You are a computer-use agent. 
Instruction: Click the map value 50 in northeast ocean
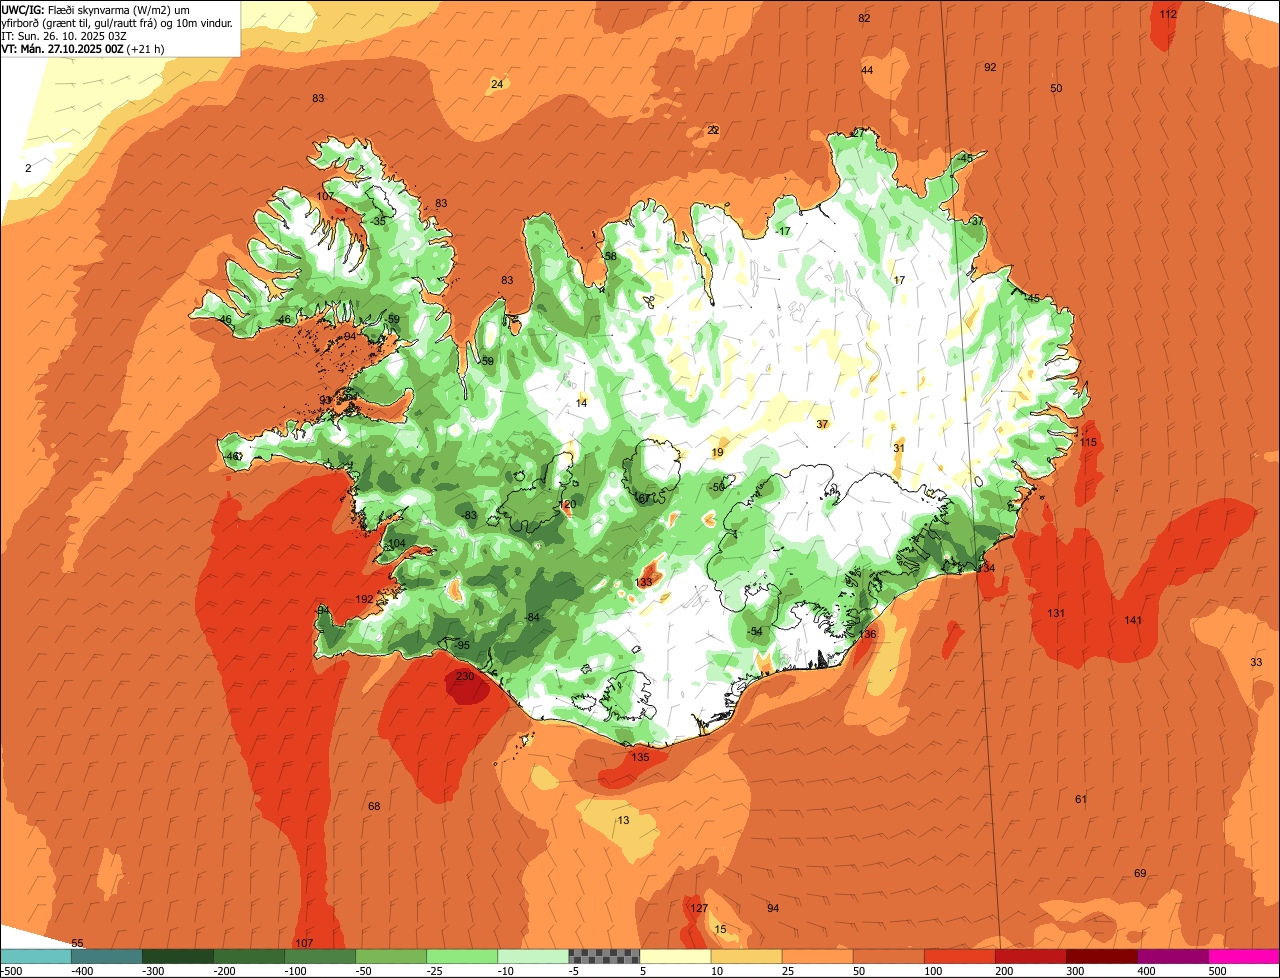pyautogui.click(x=1056, y=89)
